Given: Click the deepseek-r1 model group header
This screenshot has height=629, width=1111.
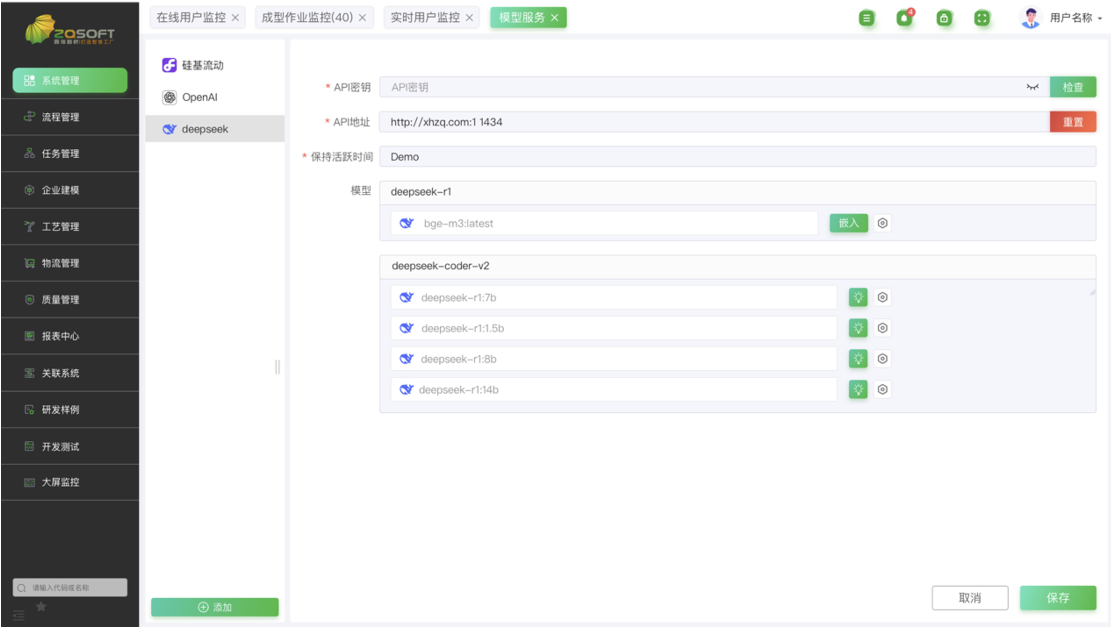Looking at the screenshot, I should 738,192.
